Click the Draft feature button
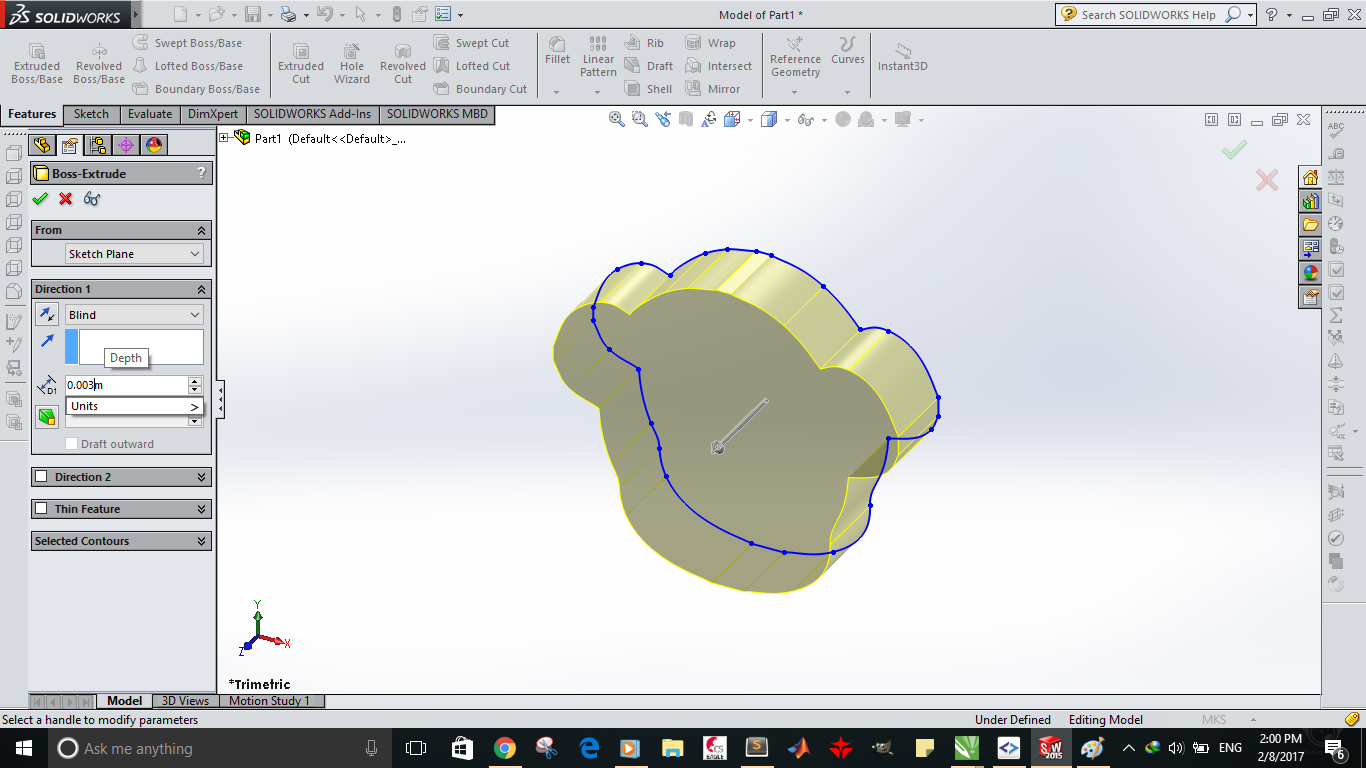 coord(649,66)
